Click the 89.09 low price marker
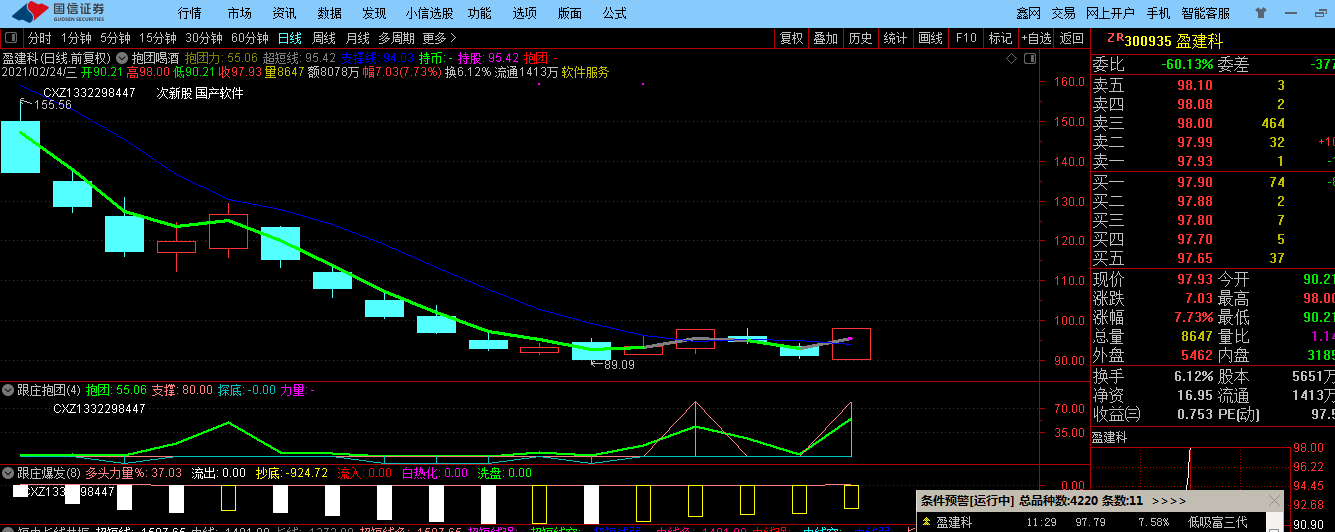1335x532 pixels. pyautogui.click(x=620, y=365)
